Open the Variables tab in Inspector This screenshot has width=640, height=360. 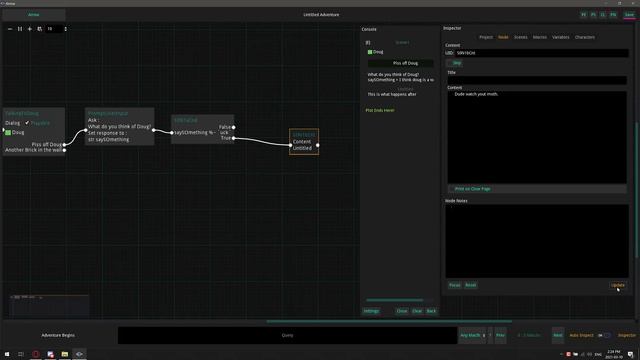click(560, 37)
